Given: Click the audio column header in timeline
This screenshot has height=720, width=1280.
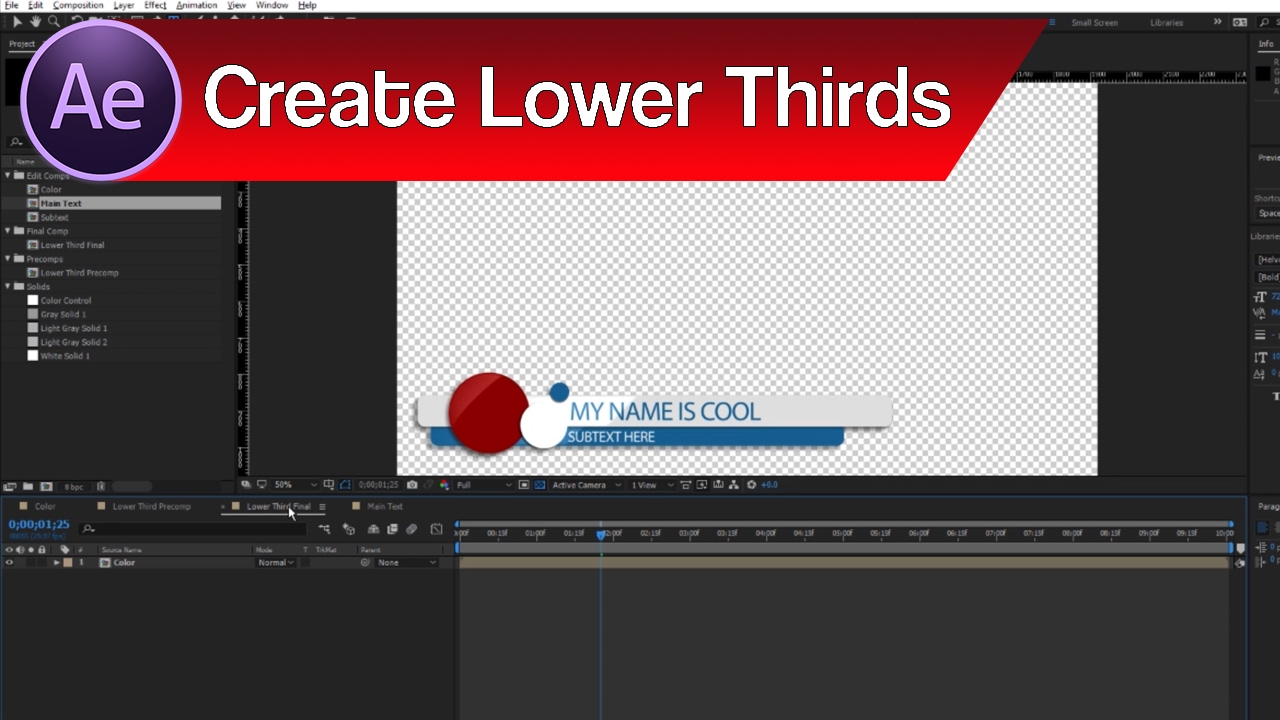Looking at the screenshot, I should click(x=20, y=550).
